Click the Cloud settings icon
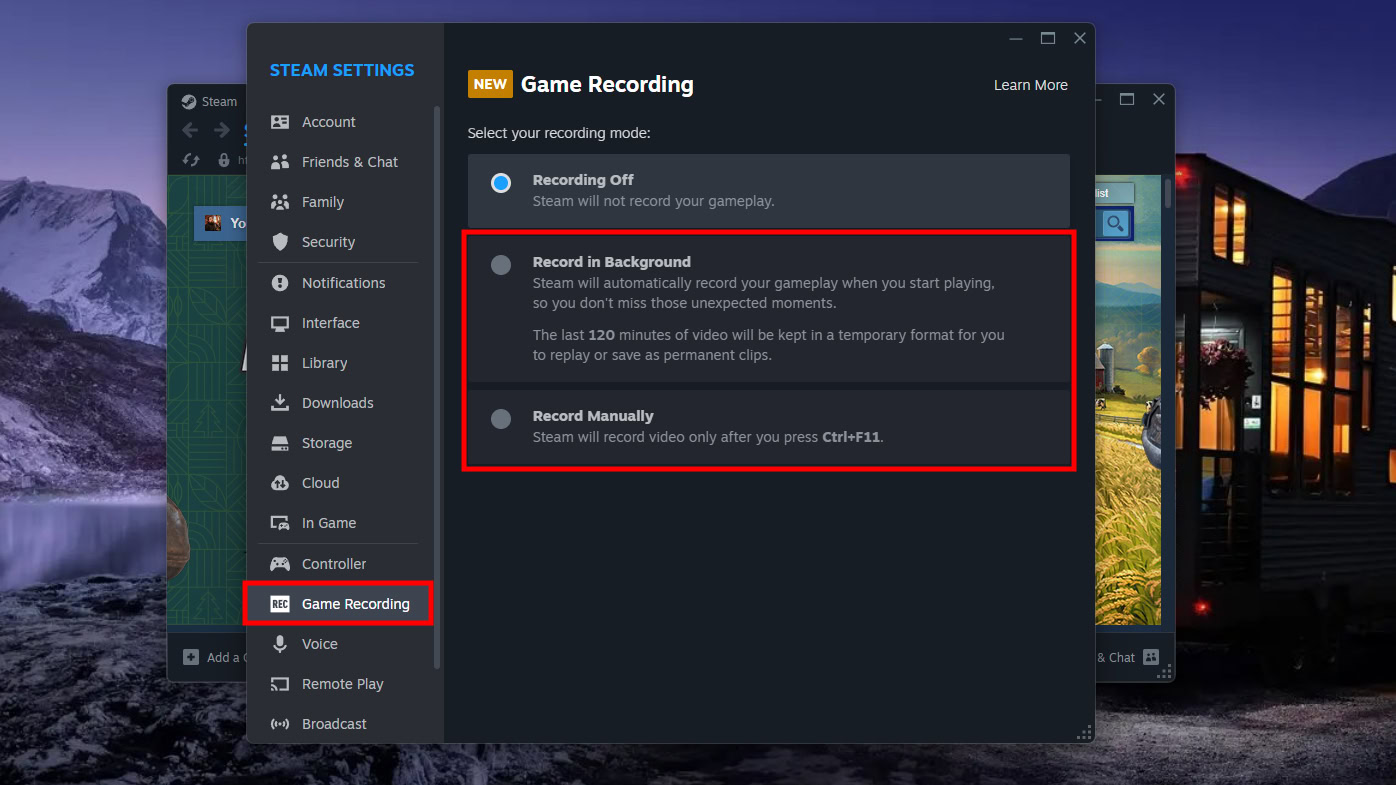Screen dimensions: 1396x785 pos(280,483)
